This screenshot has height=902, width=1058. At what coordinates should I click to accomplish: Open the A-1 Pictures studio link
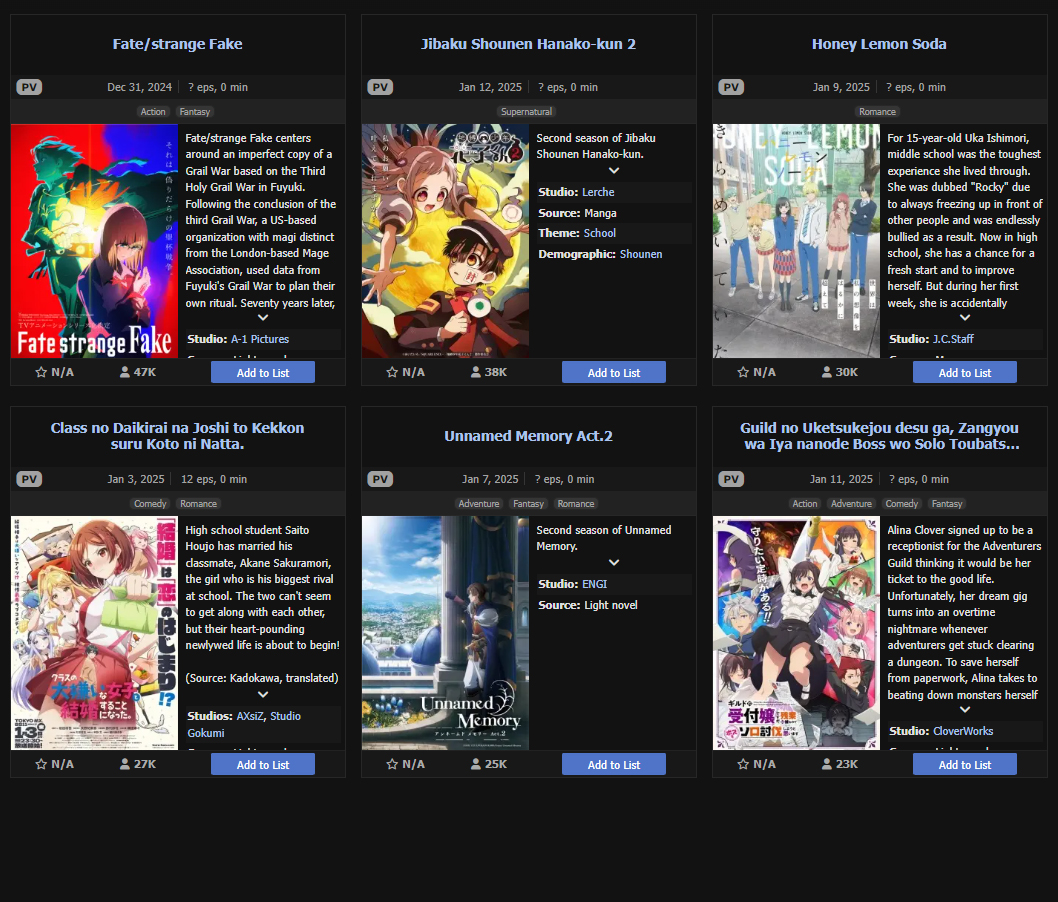[x=260, y=339]
